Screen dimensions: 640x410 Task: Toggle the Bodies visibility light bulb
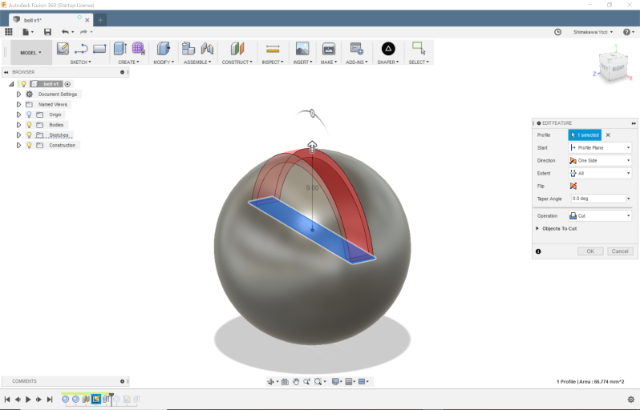[x=29, y=125]
